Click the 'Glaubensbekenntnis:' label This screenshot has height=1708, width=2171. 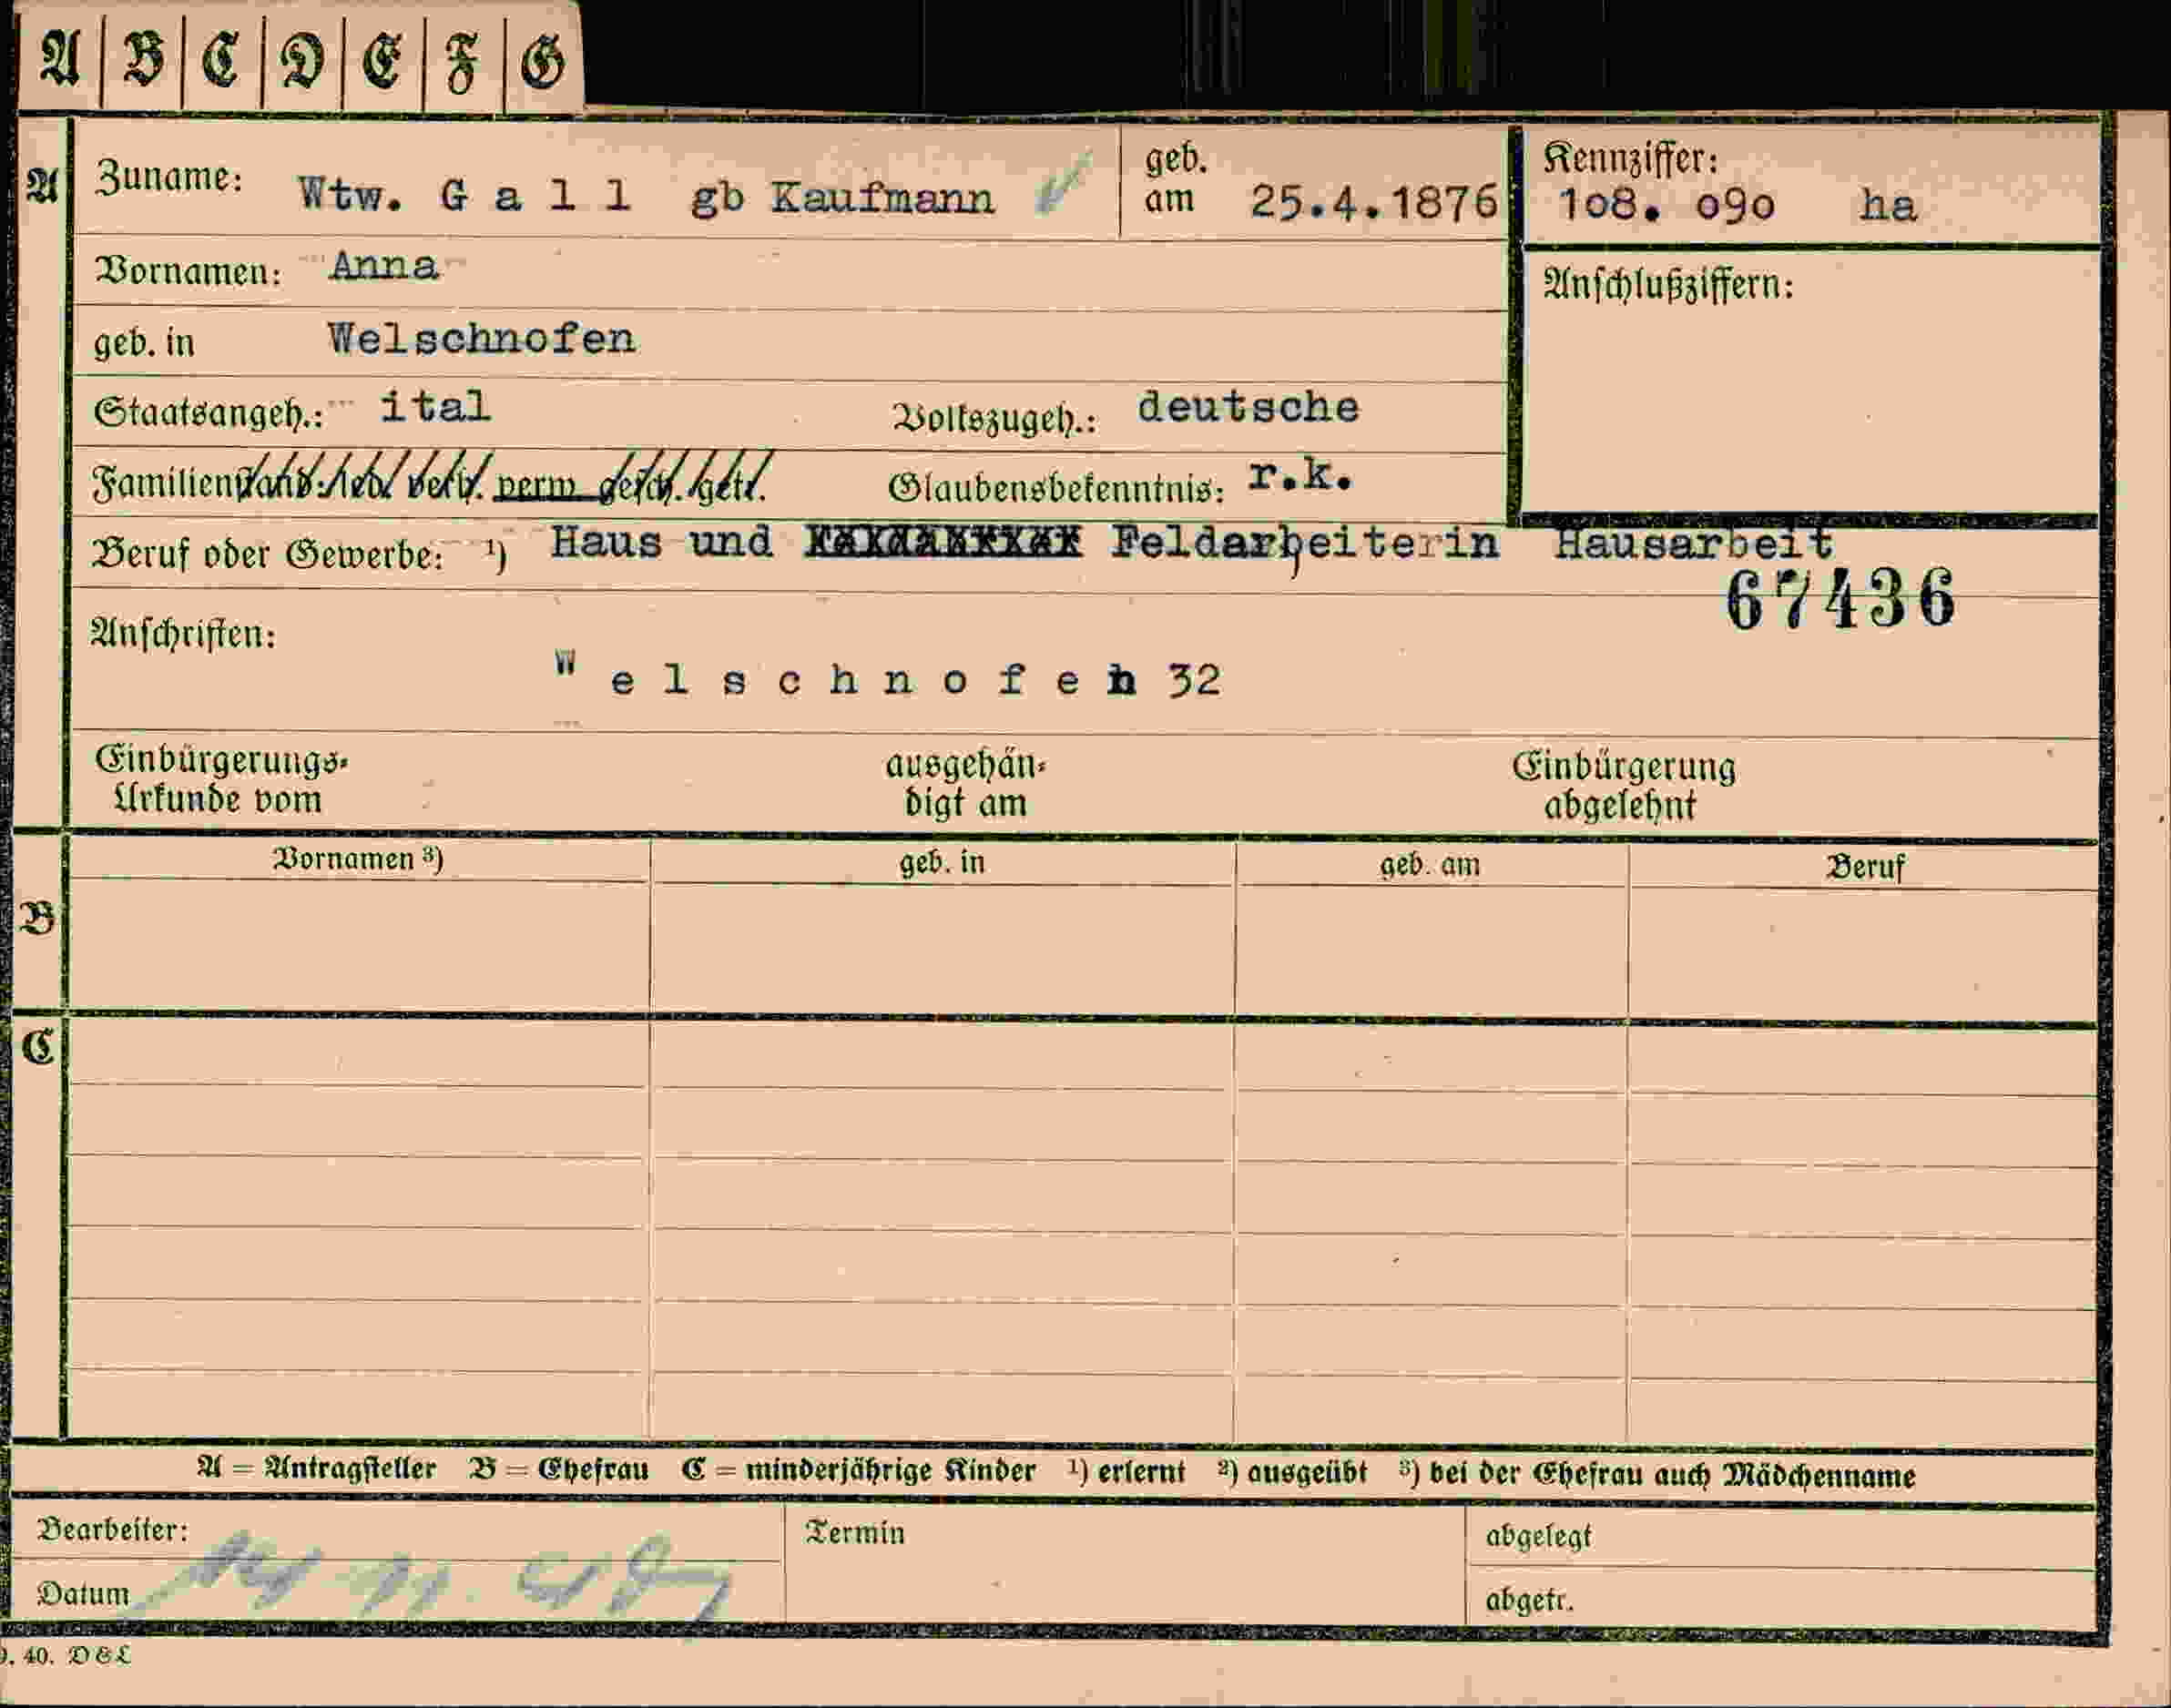[x=1056, y=488]
